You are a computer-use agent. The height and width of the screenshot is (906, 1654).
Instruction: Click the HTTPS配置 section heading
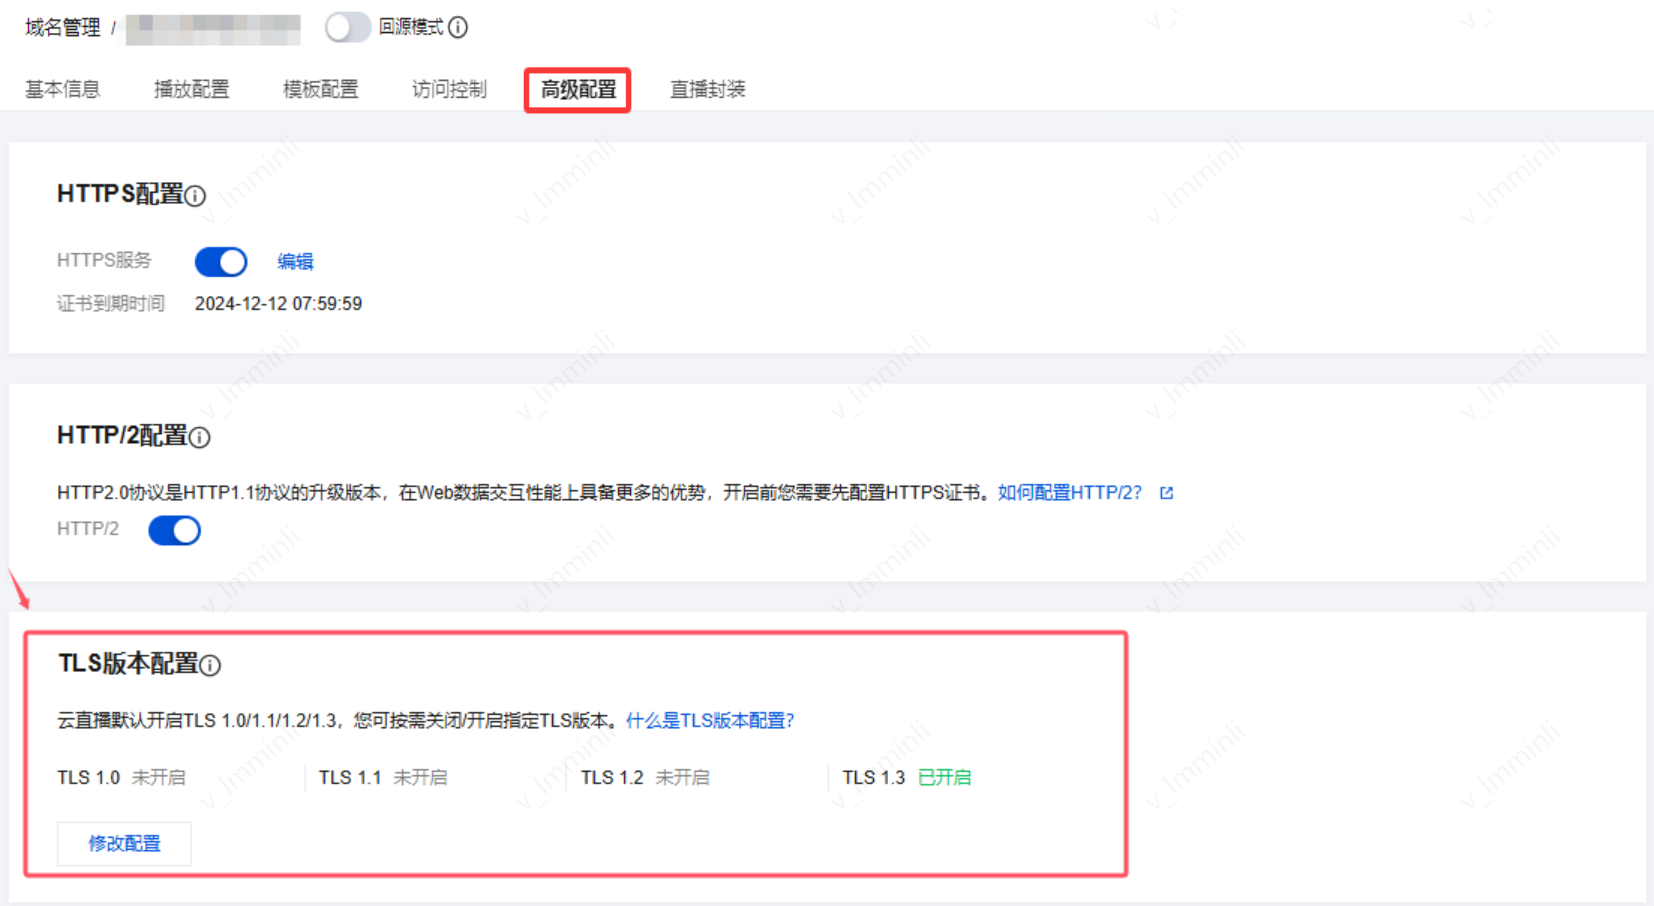pyautogui.click(x=120, y=194)
